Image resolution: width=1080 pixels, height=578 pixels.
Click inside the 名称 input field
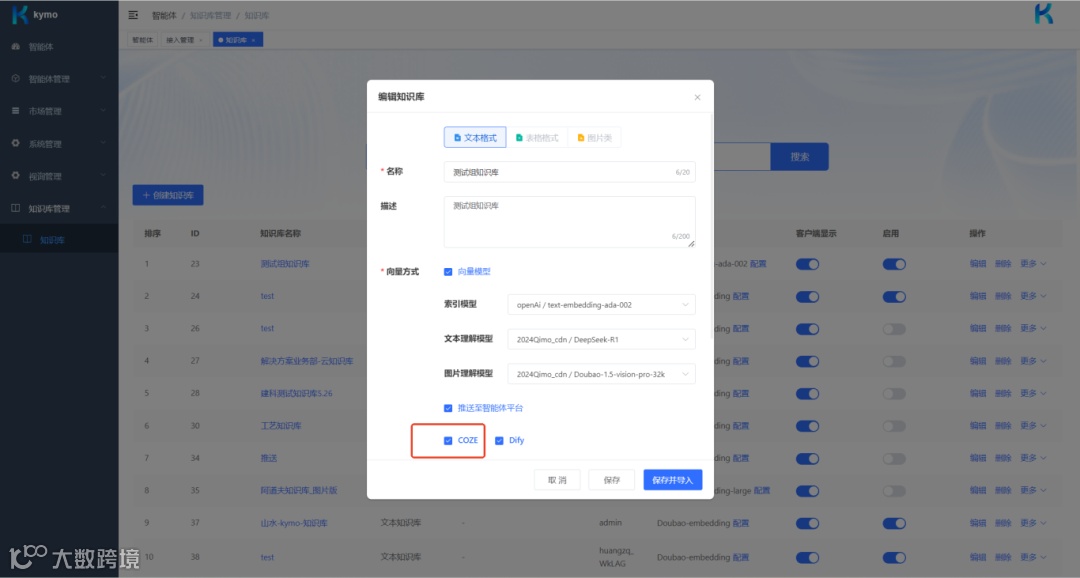pyautogui.click(x=569, y=171)
